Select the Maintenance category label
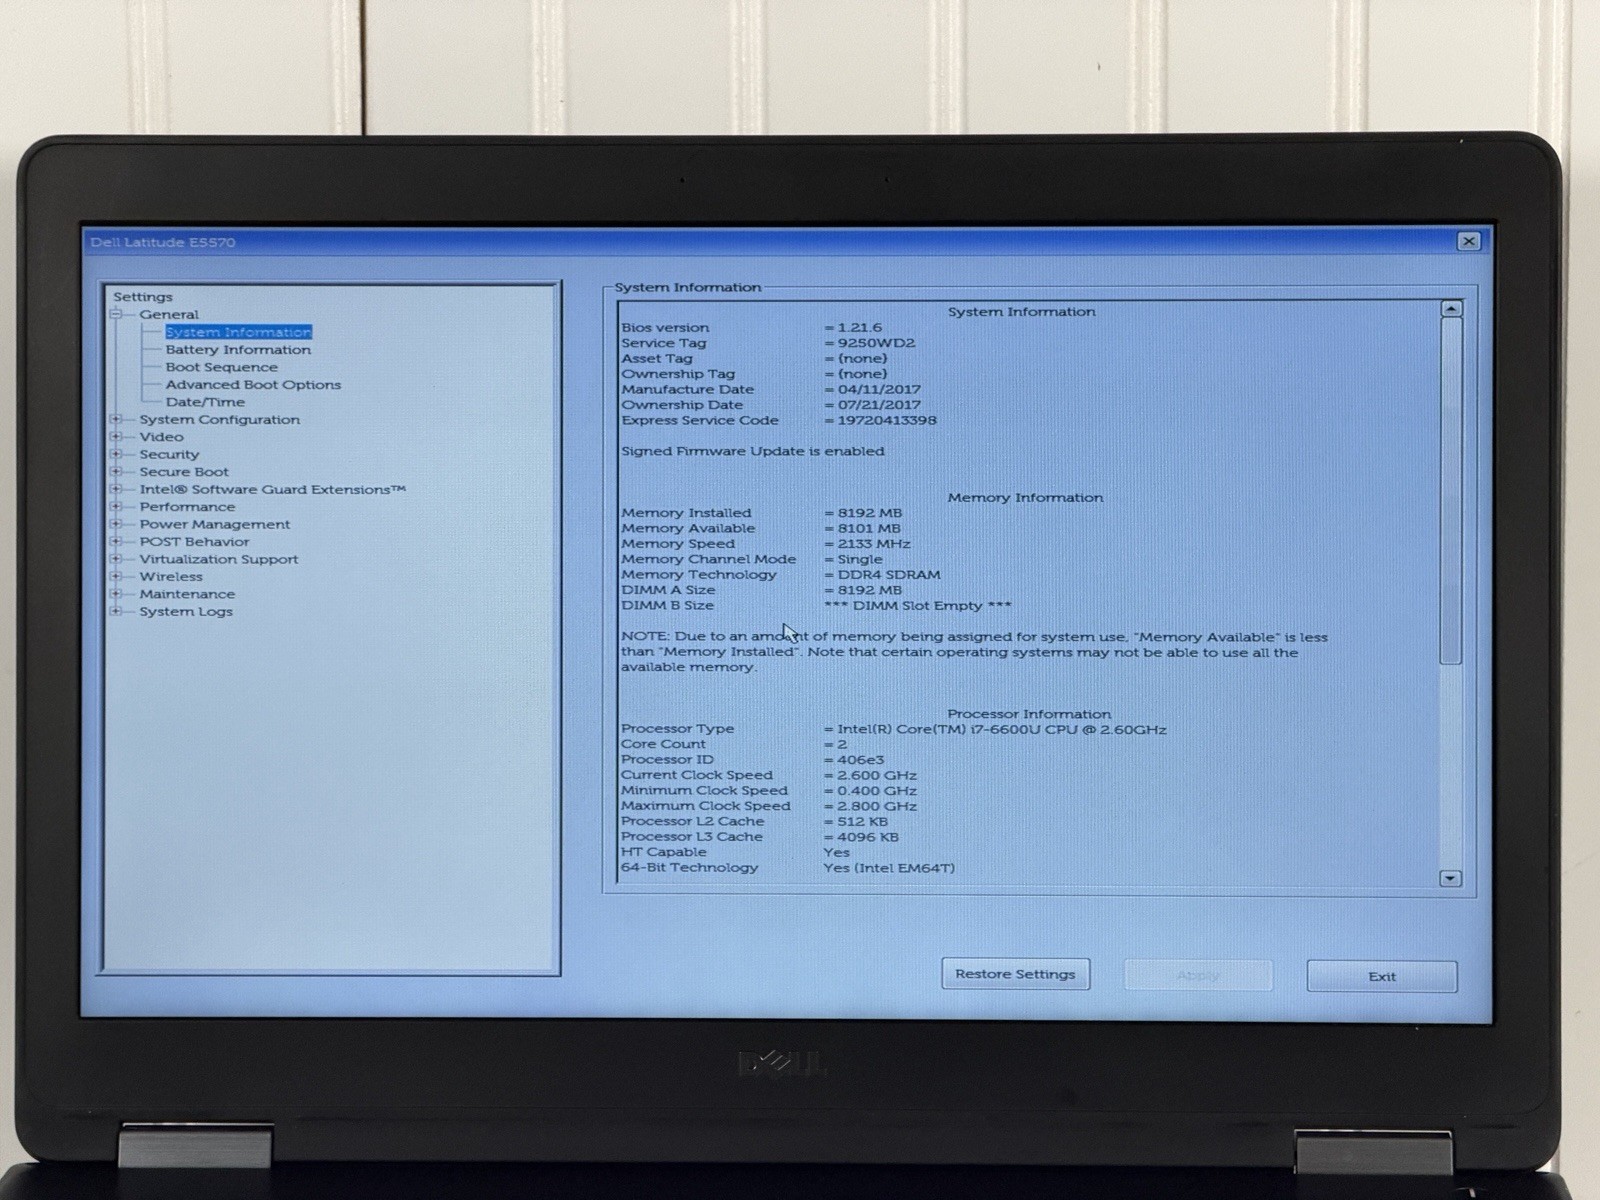 [x=187, y=594]
